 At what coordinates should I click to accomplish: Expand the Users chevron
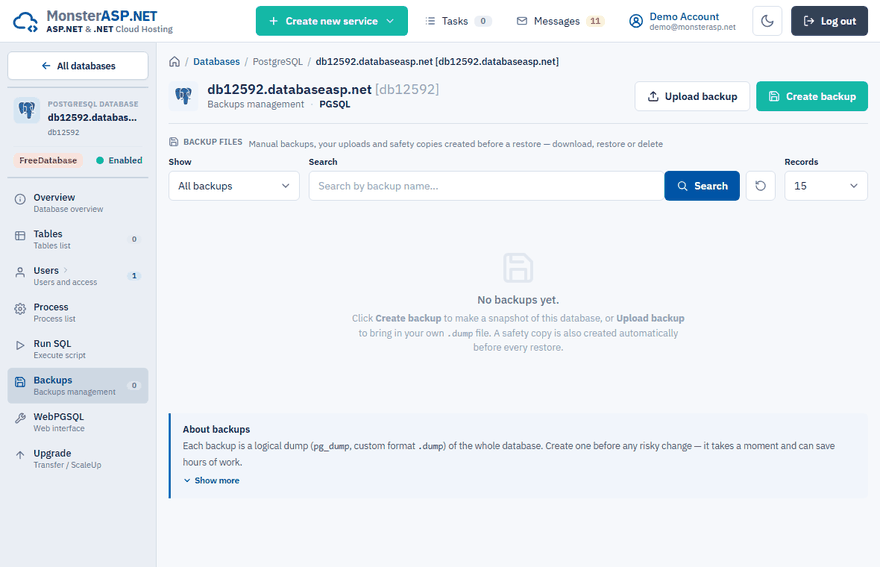66,270
